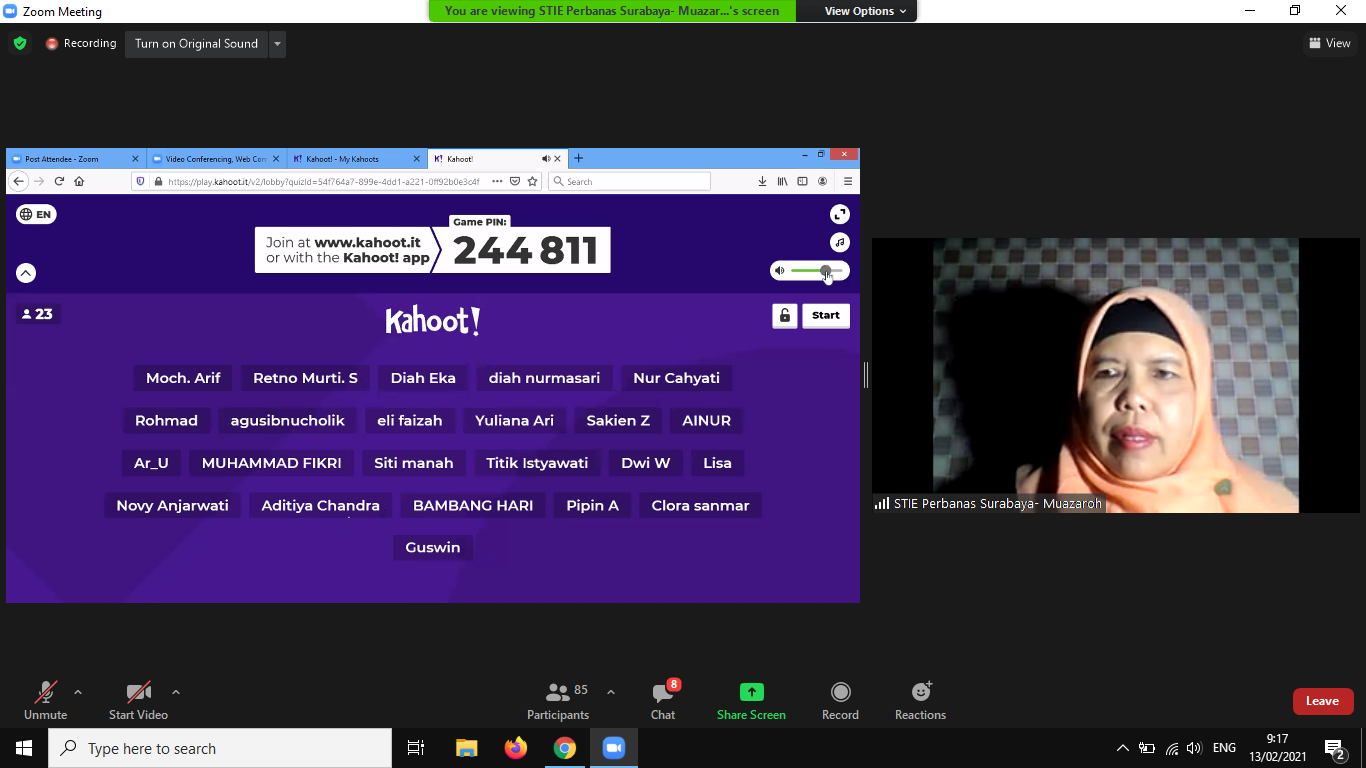Click the Firefox downloads arrow icon

762,181
